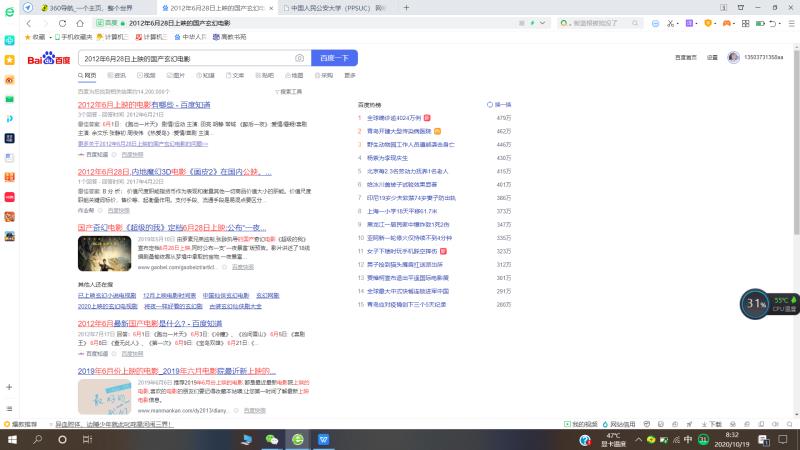This screenshot has width=800, height=450.
Task: Open result 2012年6月最新国产电影是什么
Action: tap(150, 323)
